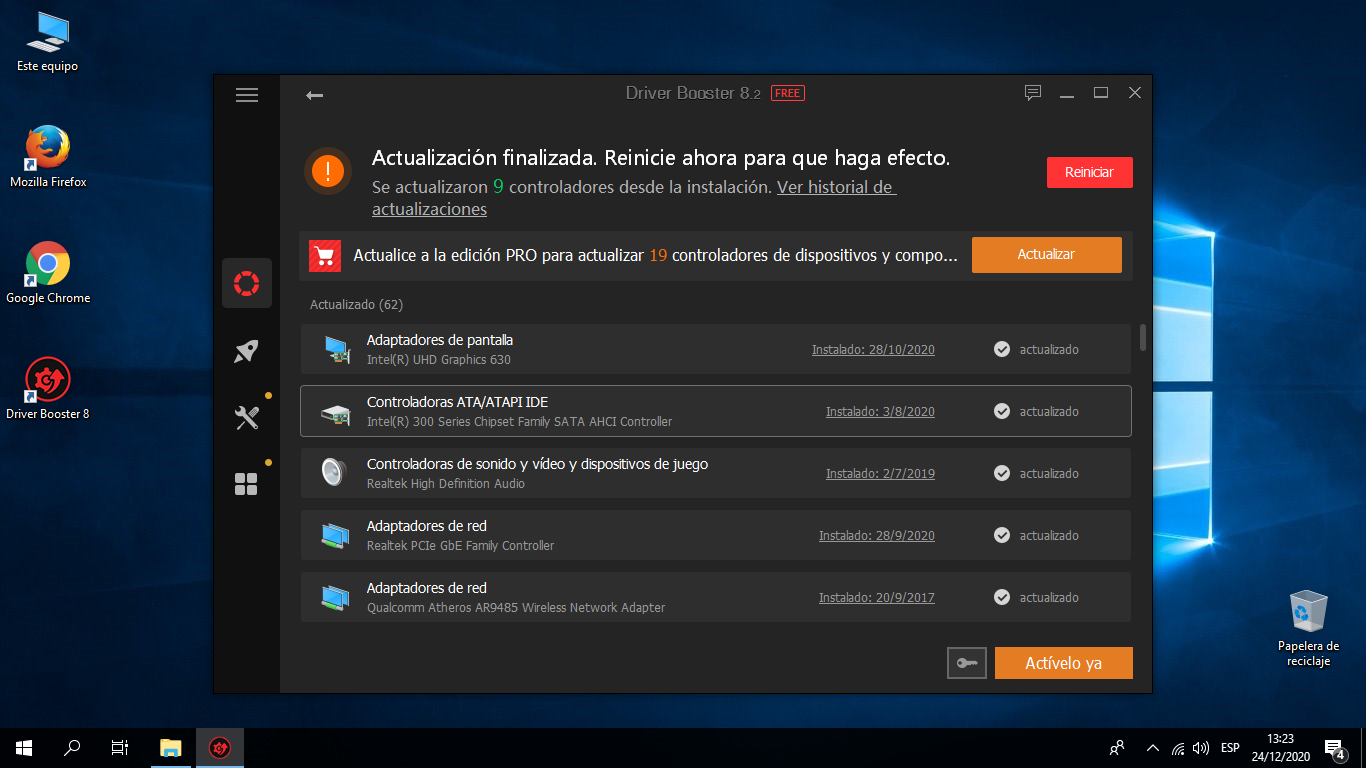Image resolution: width=1366 pixels, height=768 pixels.
Task: Click the ESP input language indicator
Action: (1230, 748)
